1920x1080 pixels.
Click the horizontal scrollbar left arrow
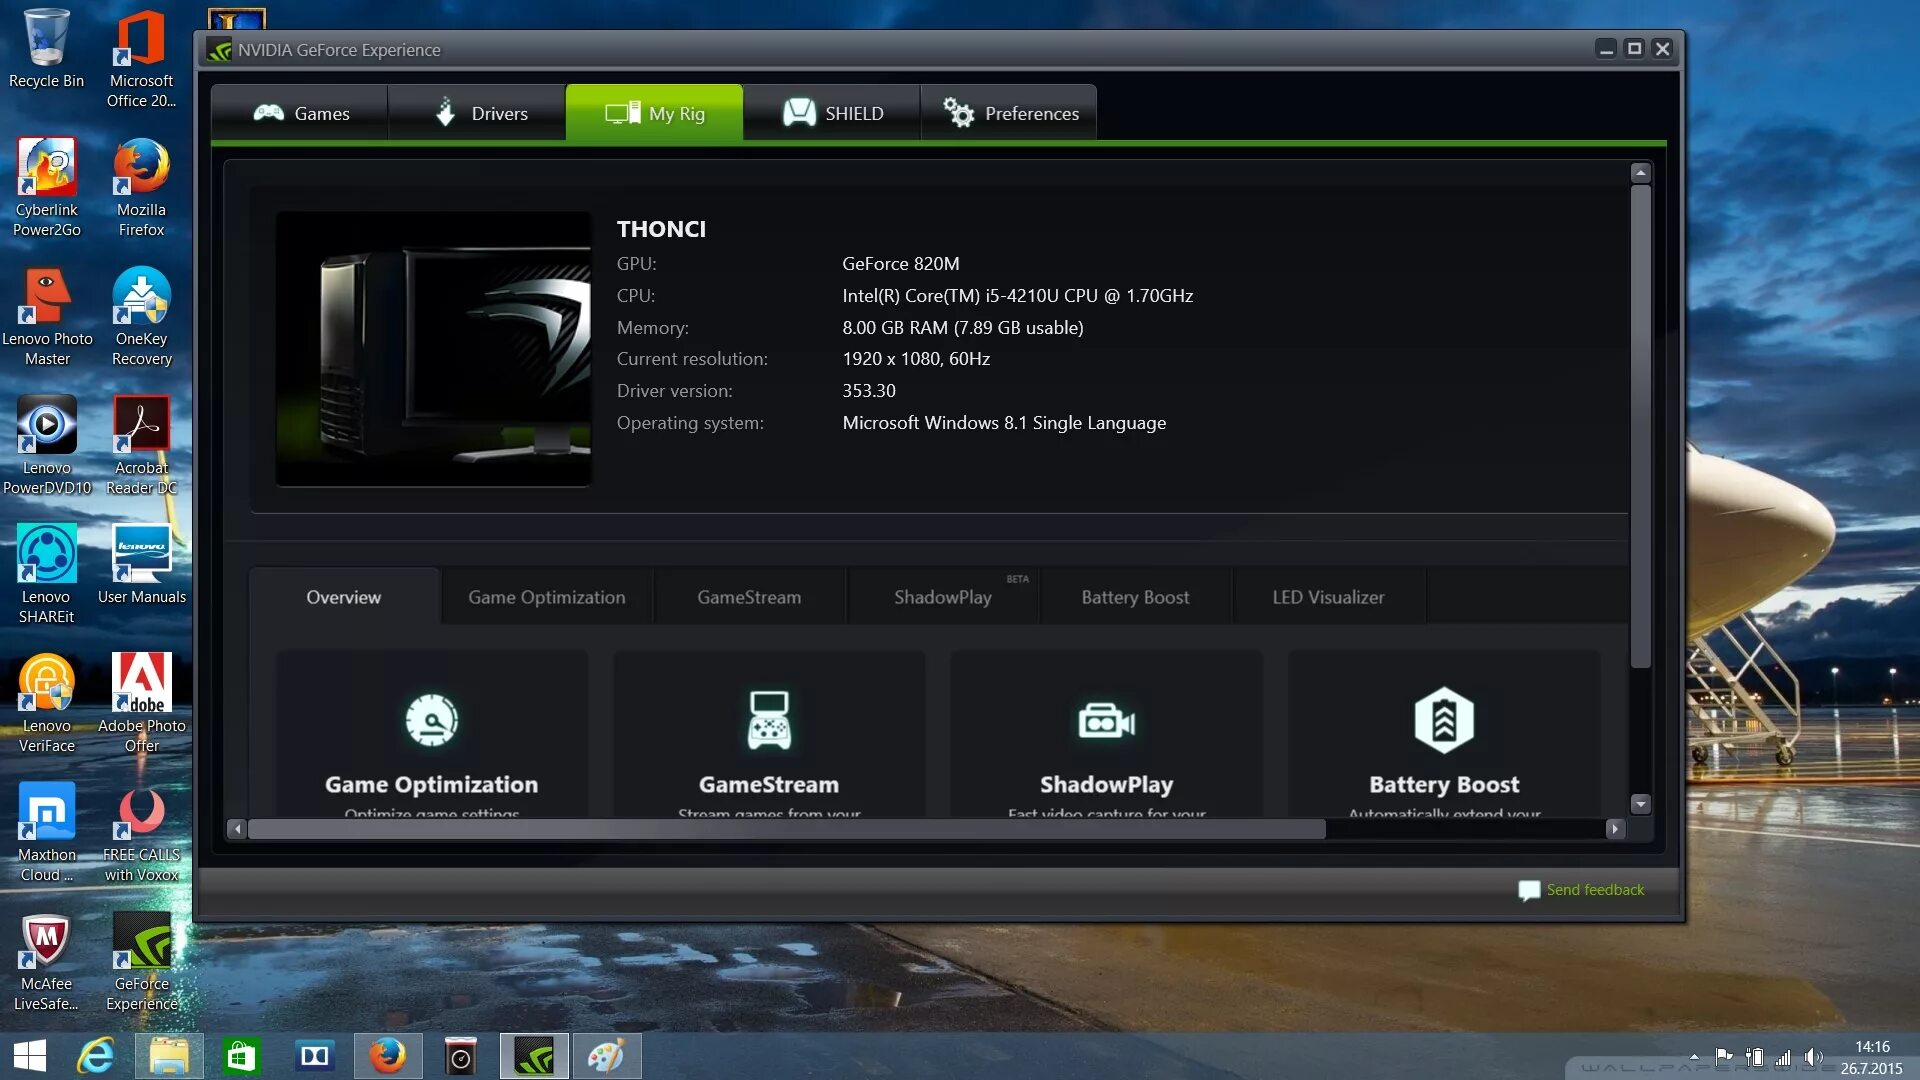tap(237, 829)
